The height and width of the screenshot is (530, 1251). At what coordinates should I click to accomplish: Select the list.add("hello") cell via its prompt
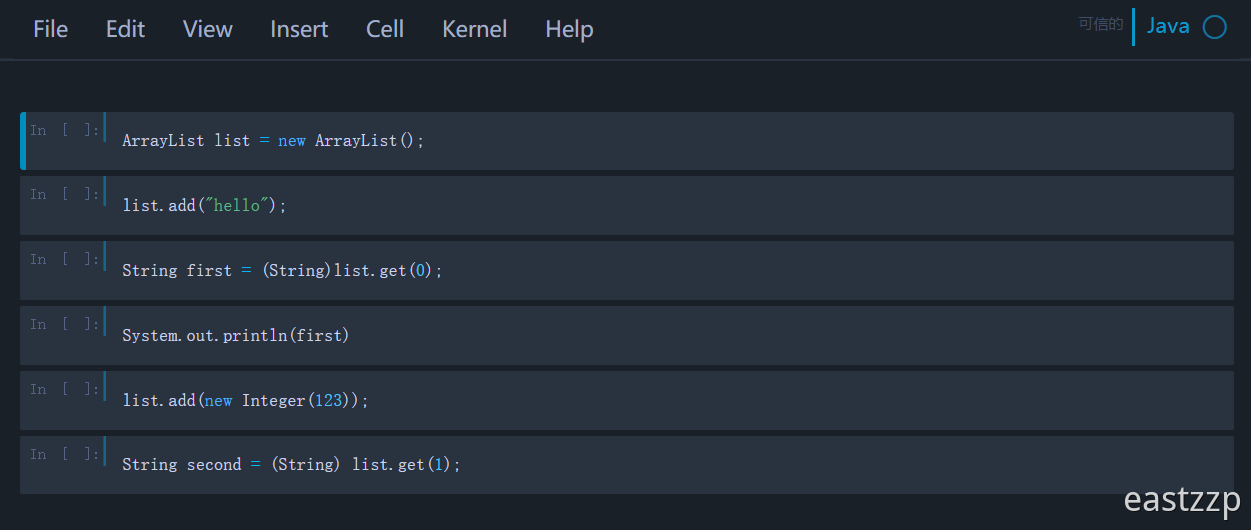pyautogui.click(x=64, y=195)
